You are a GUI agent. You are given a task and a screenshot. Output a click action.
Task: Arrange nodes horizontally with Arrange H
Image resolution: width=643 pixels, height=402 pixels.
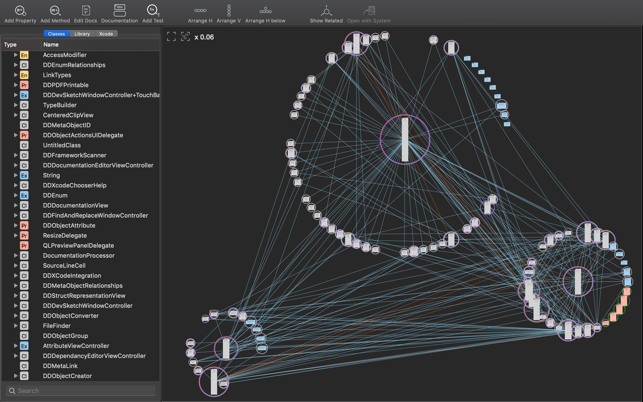200,10
